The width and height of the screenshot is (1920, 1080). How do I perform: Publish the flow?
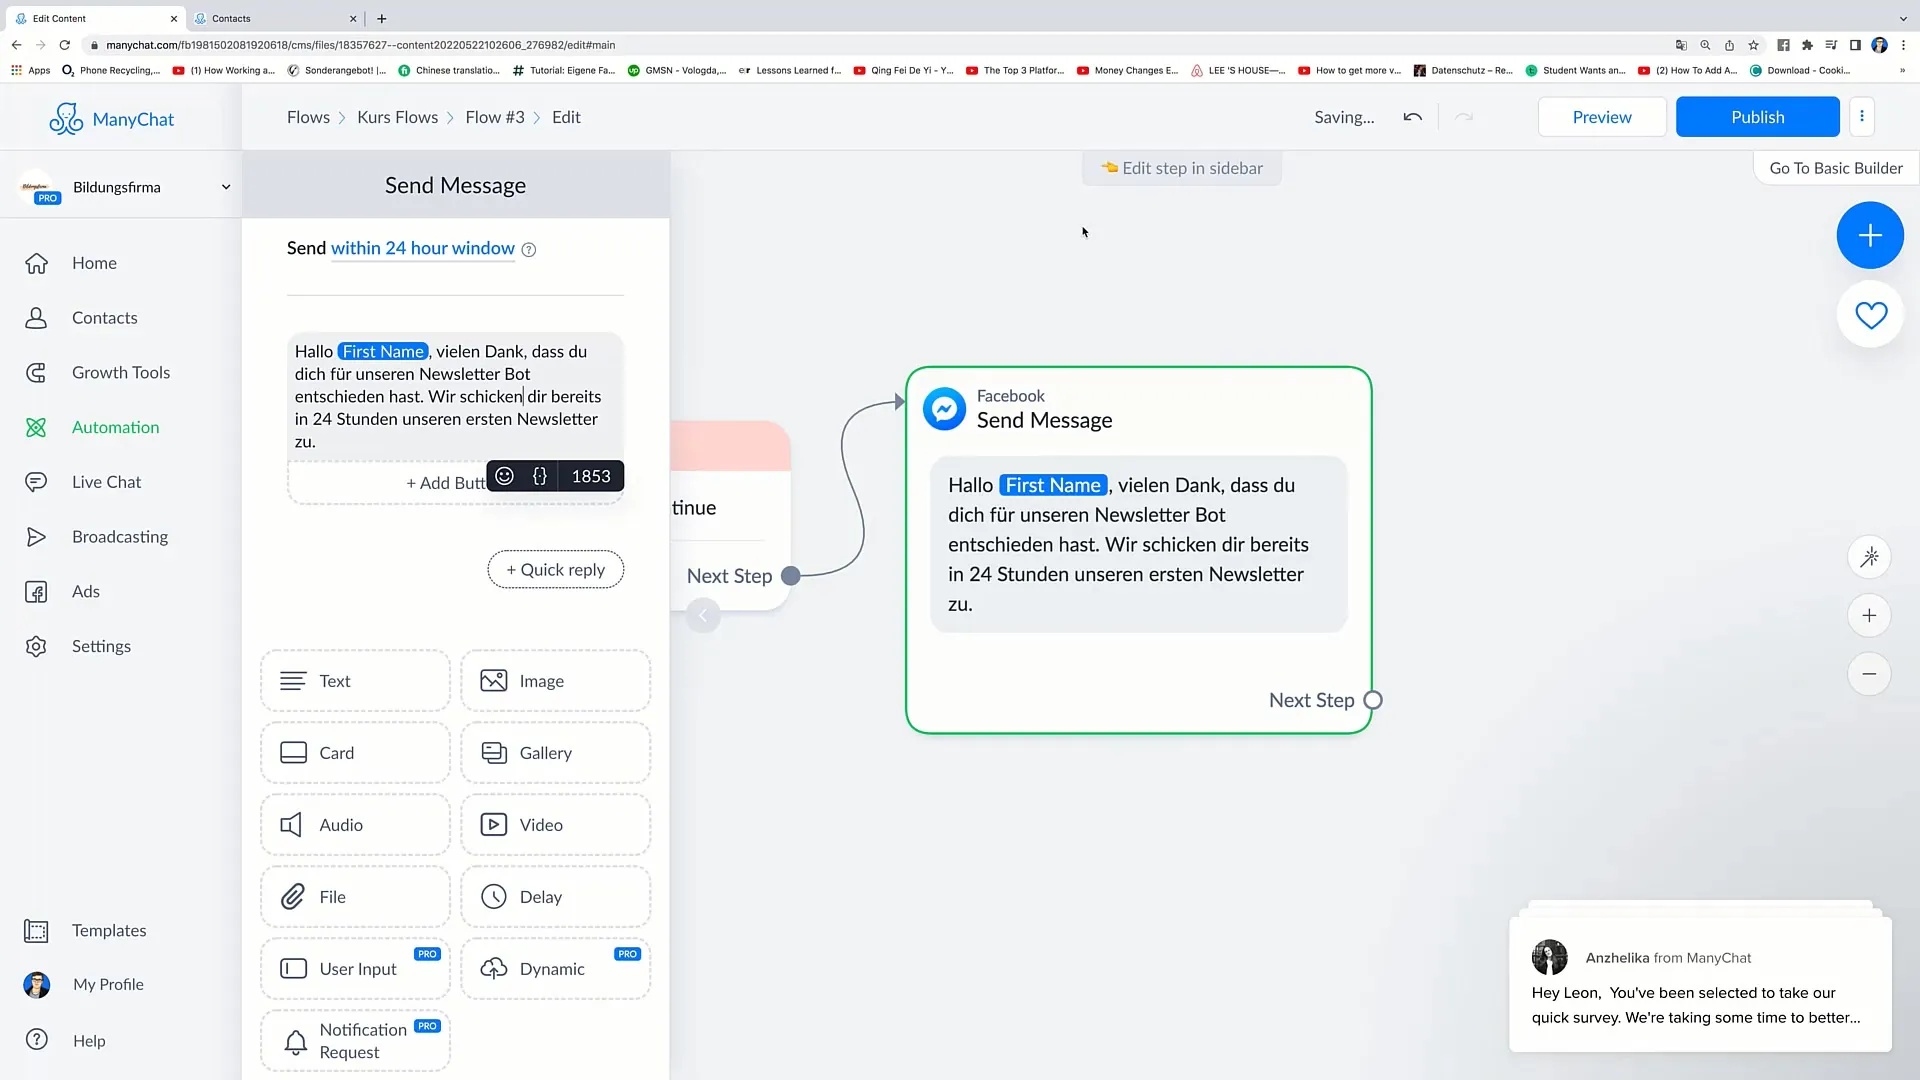[1757, 117]
